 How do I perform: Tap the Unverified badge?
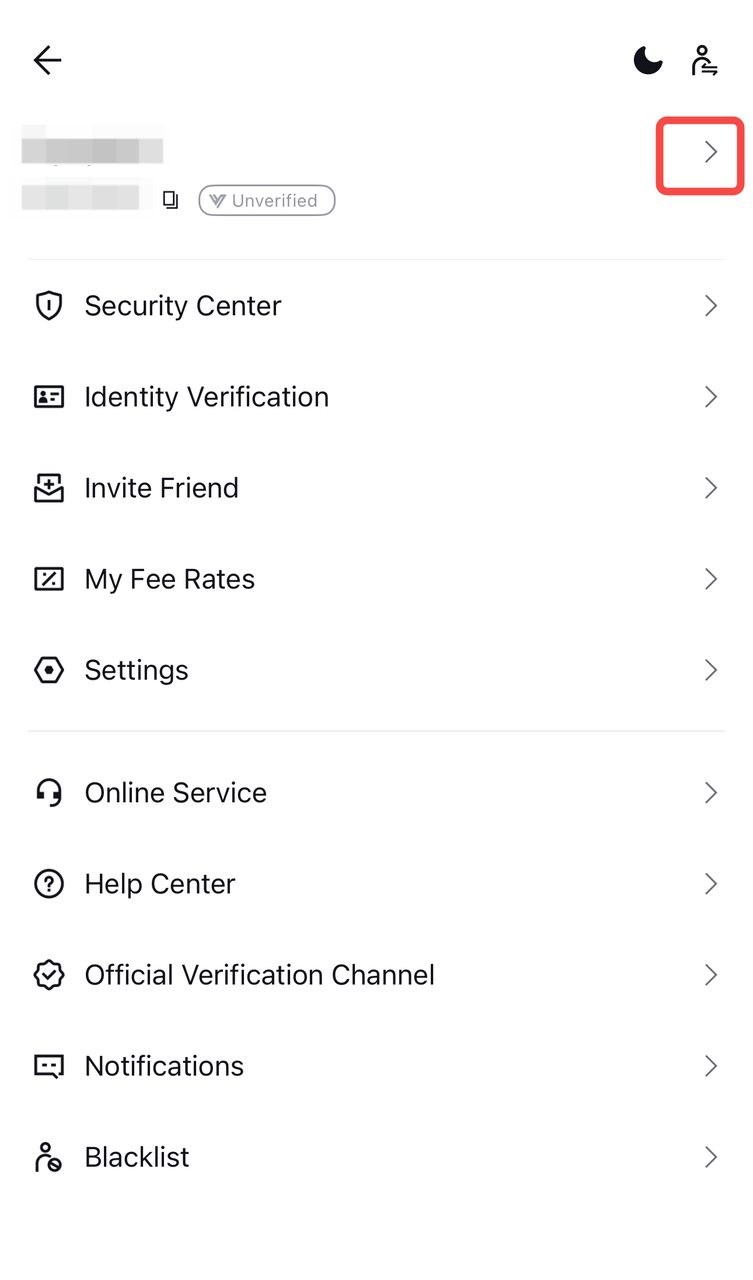click(x=267, y=200)
